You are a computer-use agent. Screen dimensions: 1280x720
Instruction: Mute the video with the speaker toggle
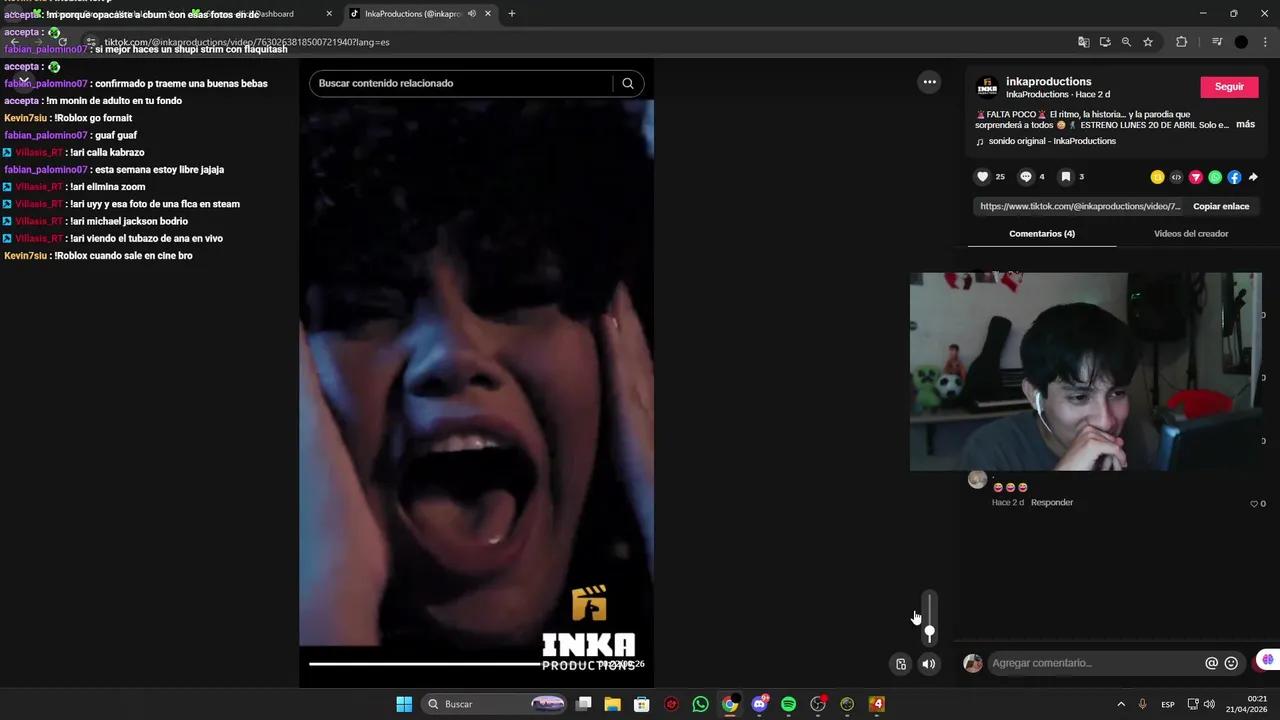point(928,663)
